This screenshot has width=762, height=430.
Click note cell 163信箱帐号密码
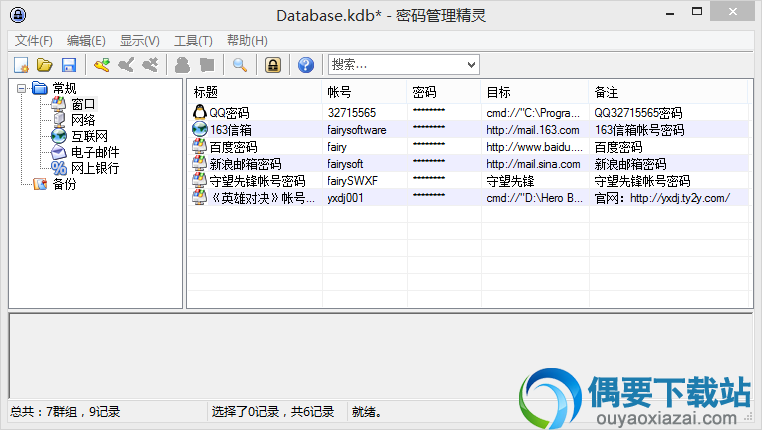point(640,130)
